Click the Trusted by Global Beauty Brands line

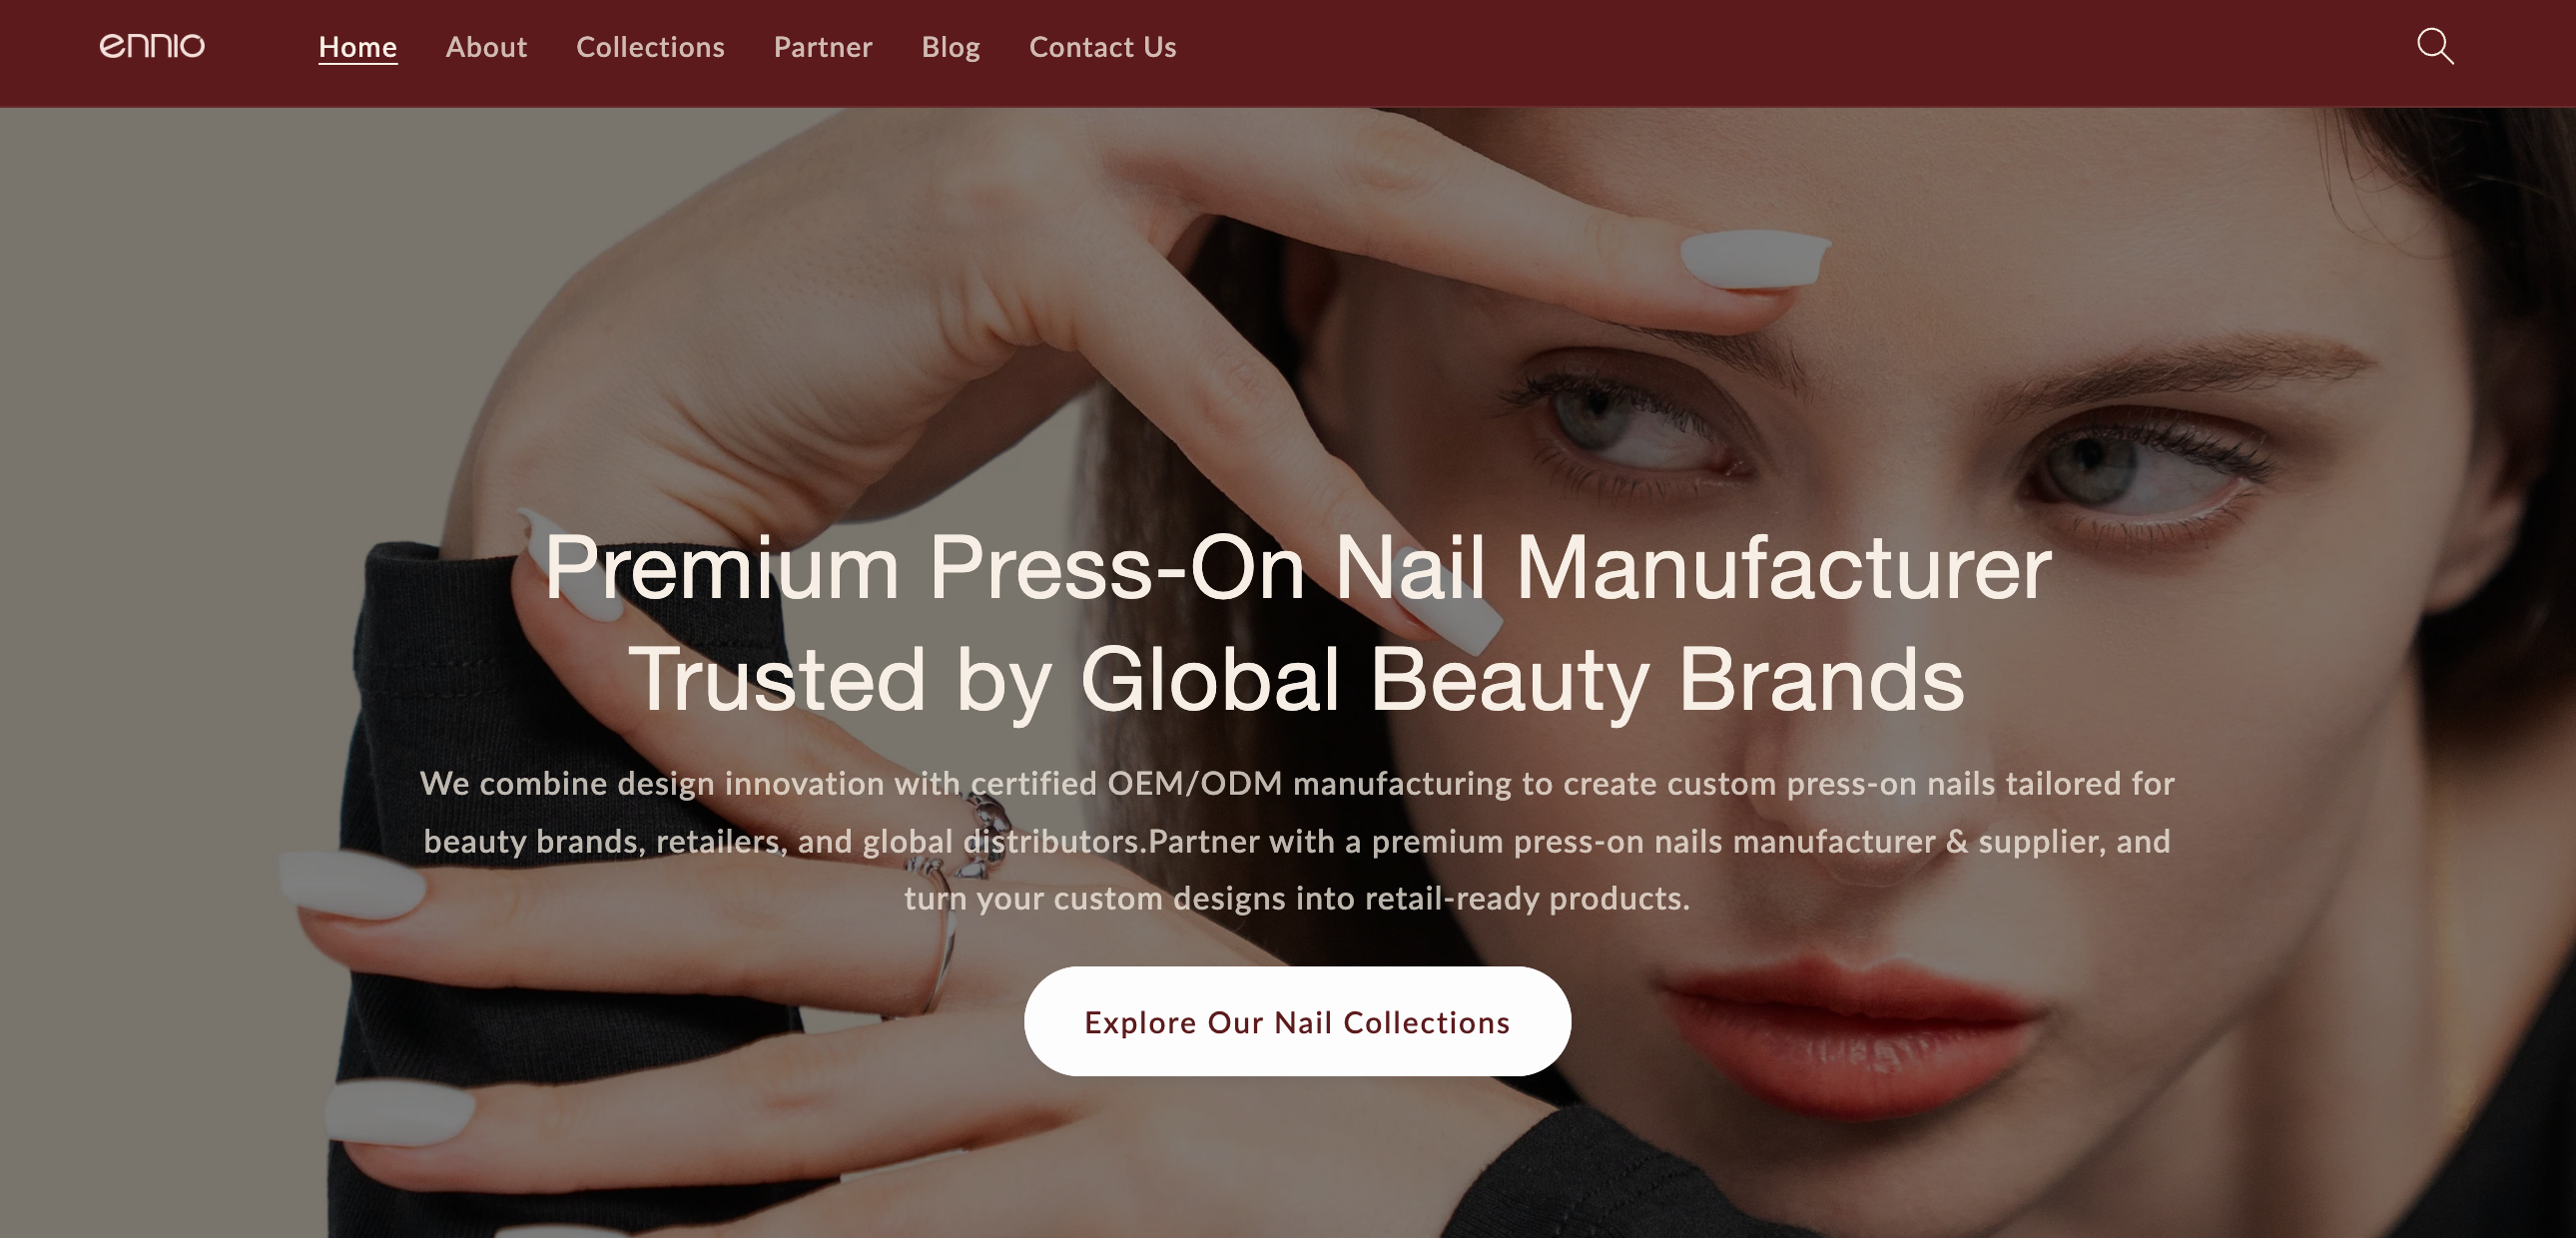(x=1297, y=679)
